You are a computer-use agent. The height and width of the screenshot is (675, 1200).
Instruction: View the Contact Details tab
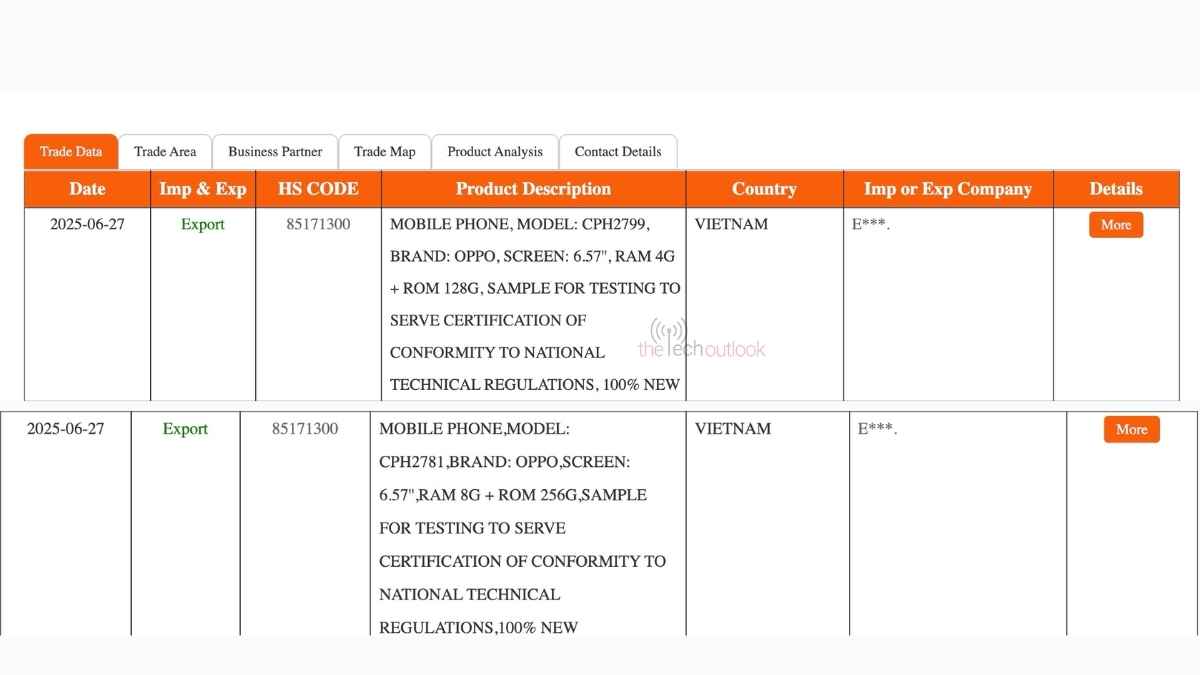[618, 152]
